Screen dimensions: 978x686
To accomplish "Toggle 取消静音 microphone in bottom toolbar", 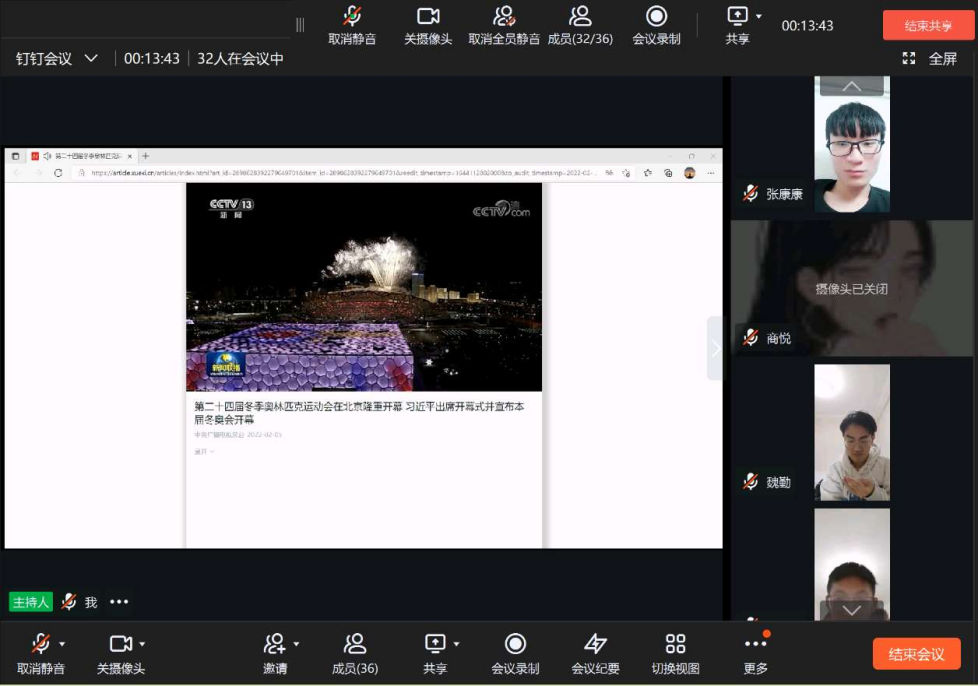I will (x=40, y=653).
